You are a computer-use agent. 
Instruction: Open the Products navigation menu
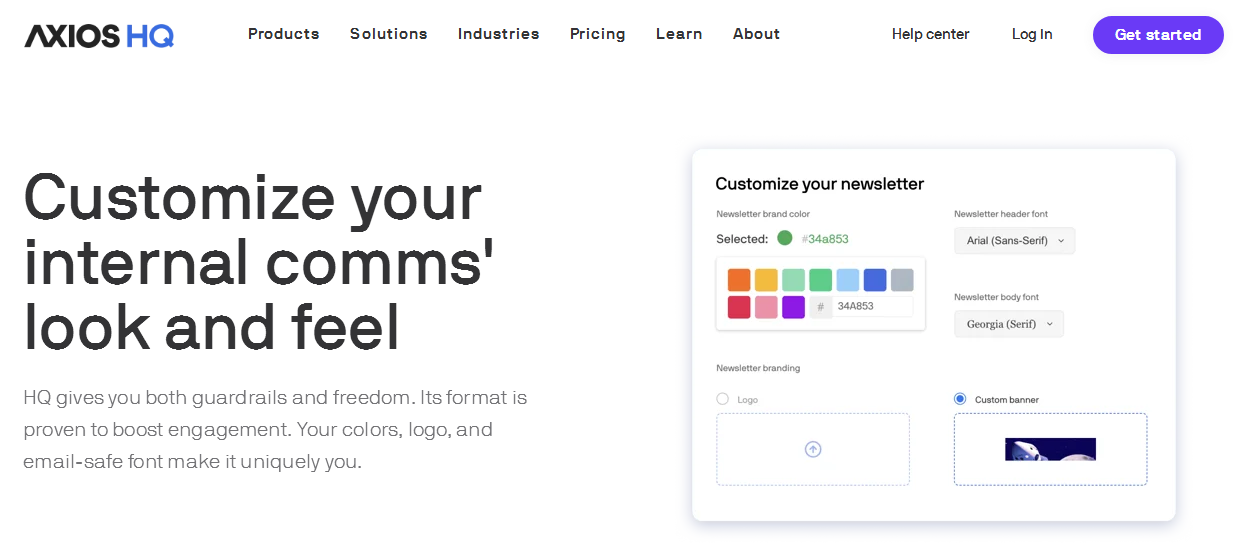[284, 34]
